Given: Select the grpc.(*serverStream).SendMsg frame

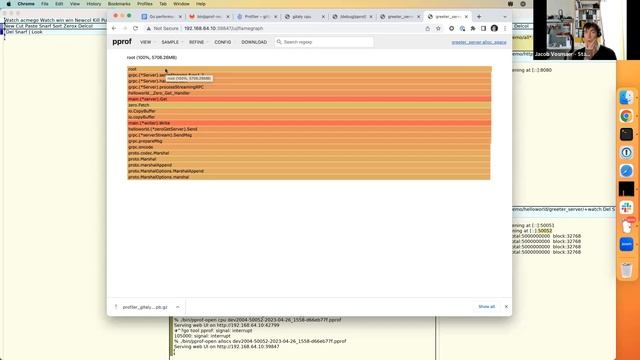Looking at the screenshot, I should click(309, 135).
